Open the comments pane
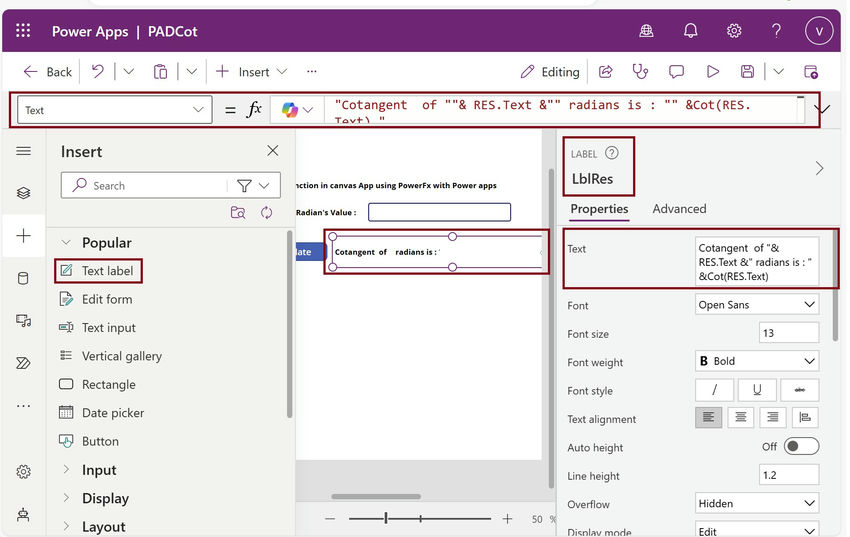This screenshot has height=537, width=850. coord(676,72)
